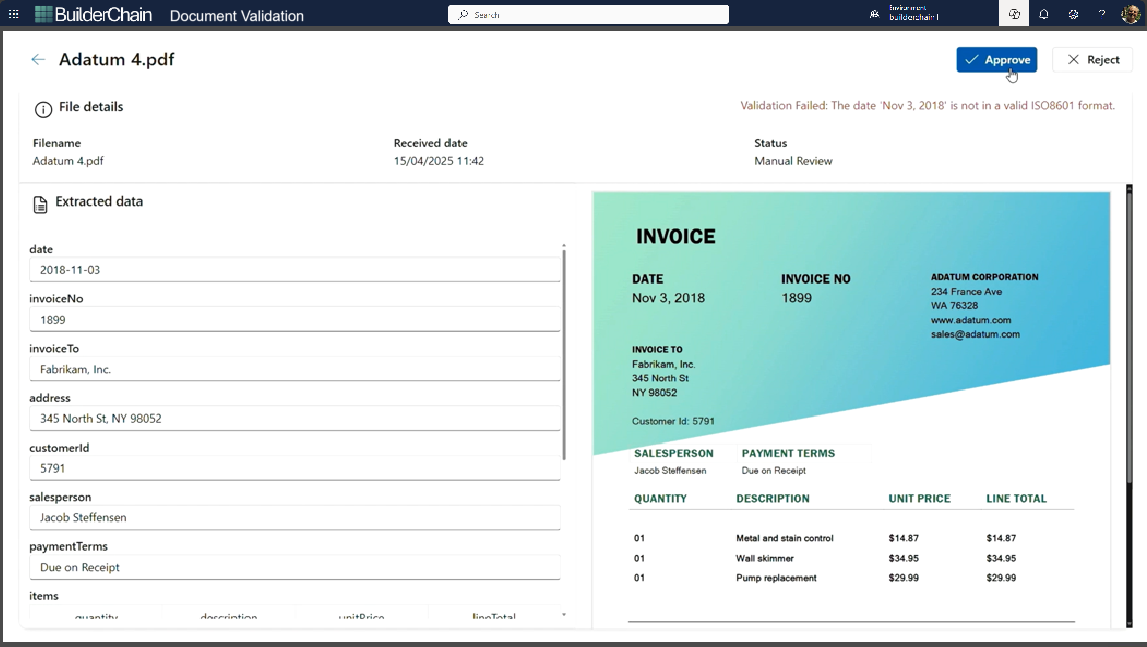
Task: Click the Document Validation app title
Action: click(x=236, y=15)
